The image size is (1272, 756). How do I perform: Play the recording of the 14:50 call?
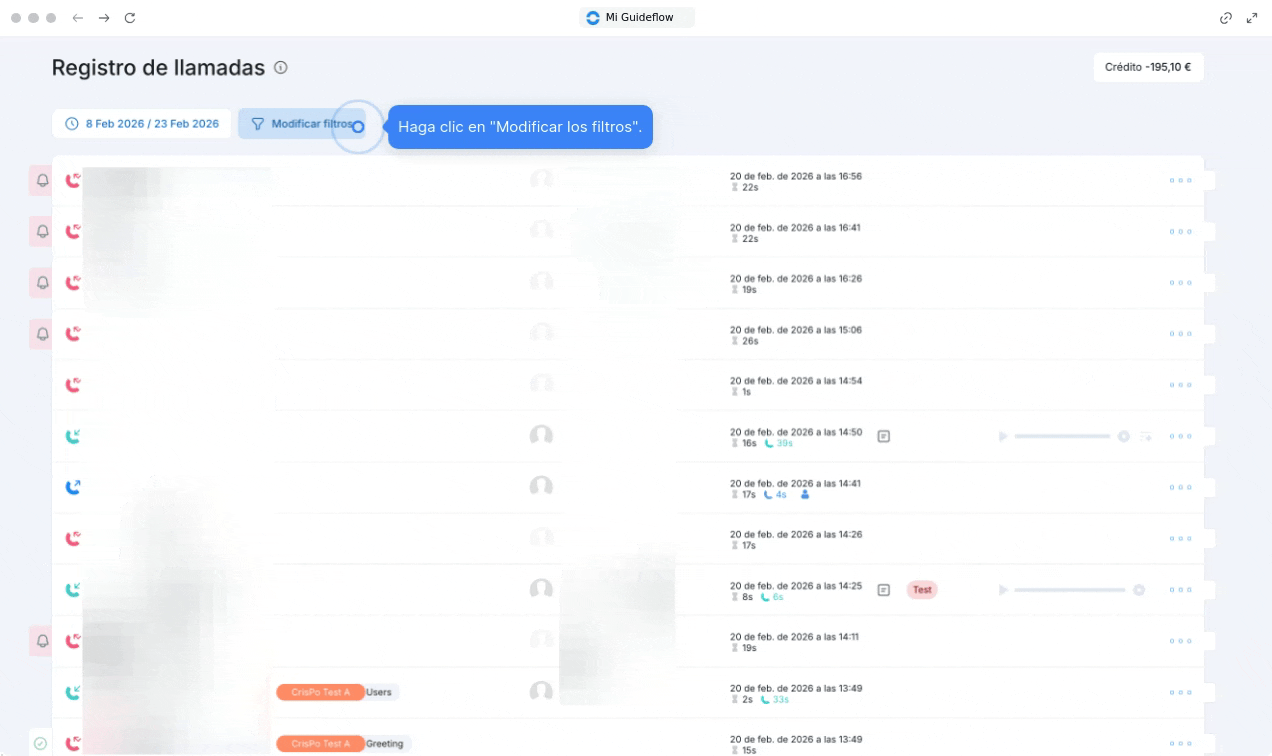1003,436
